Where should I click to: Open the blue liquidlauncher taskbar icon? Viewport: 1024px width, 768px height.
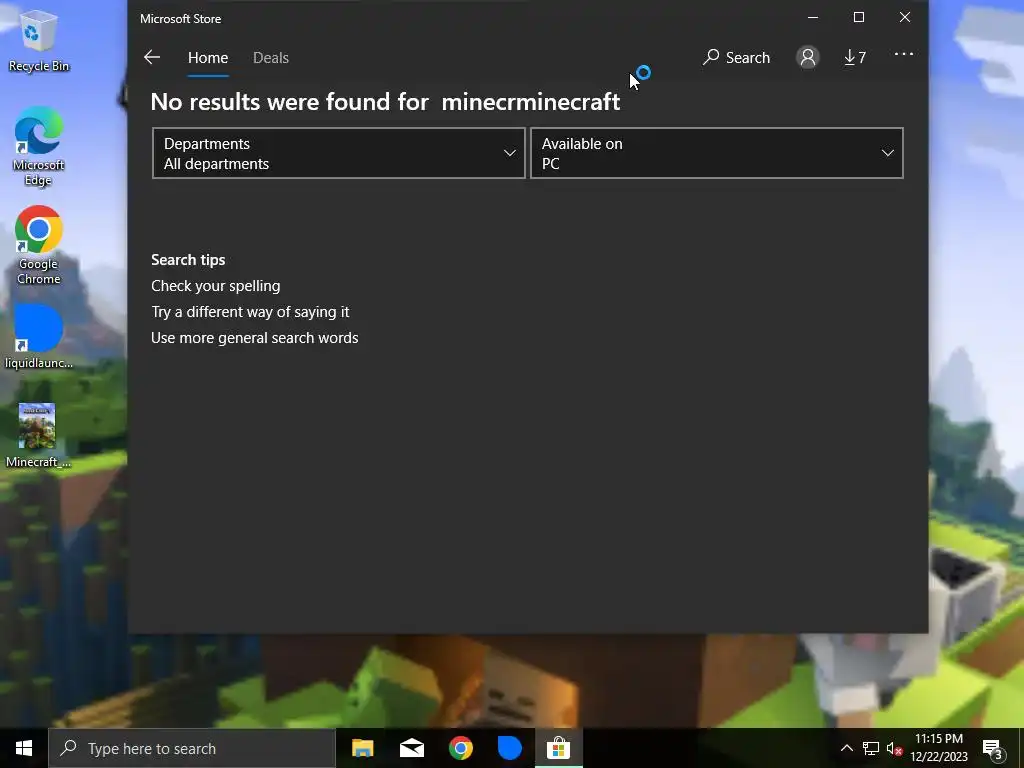[x=509, y=748]
